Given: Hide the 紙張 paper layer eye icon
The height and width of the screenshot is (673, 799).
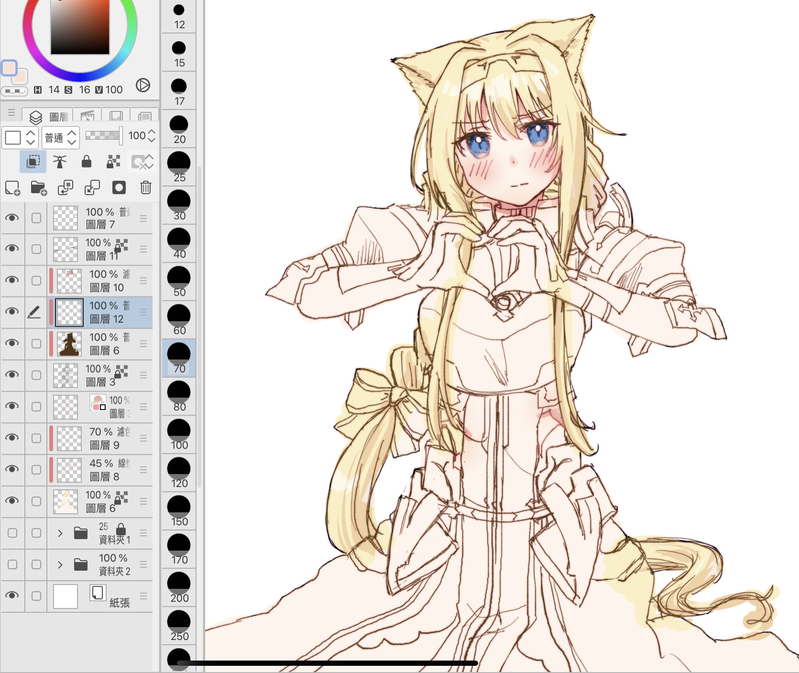Looking at the screenshot, I should pyautogui.click(x=12, y=596).
